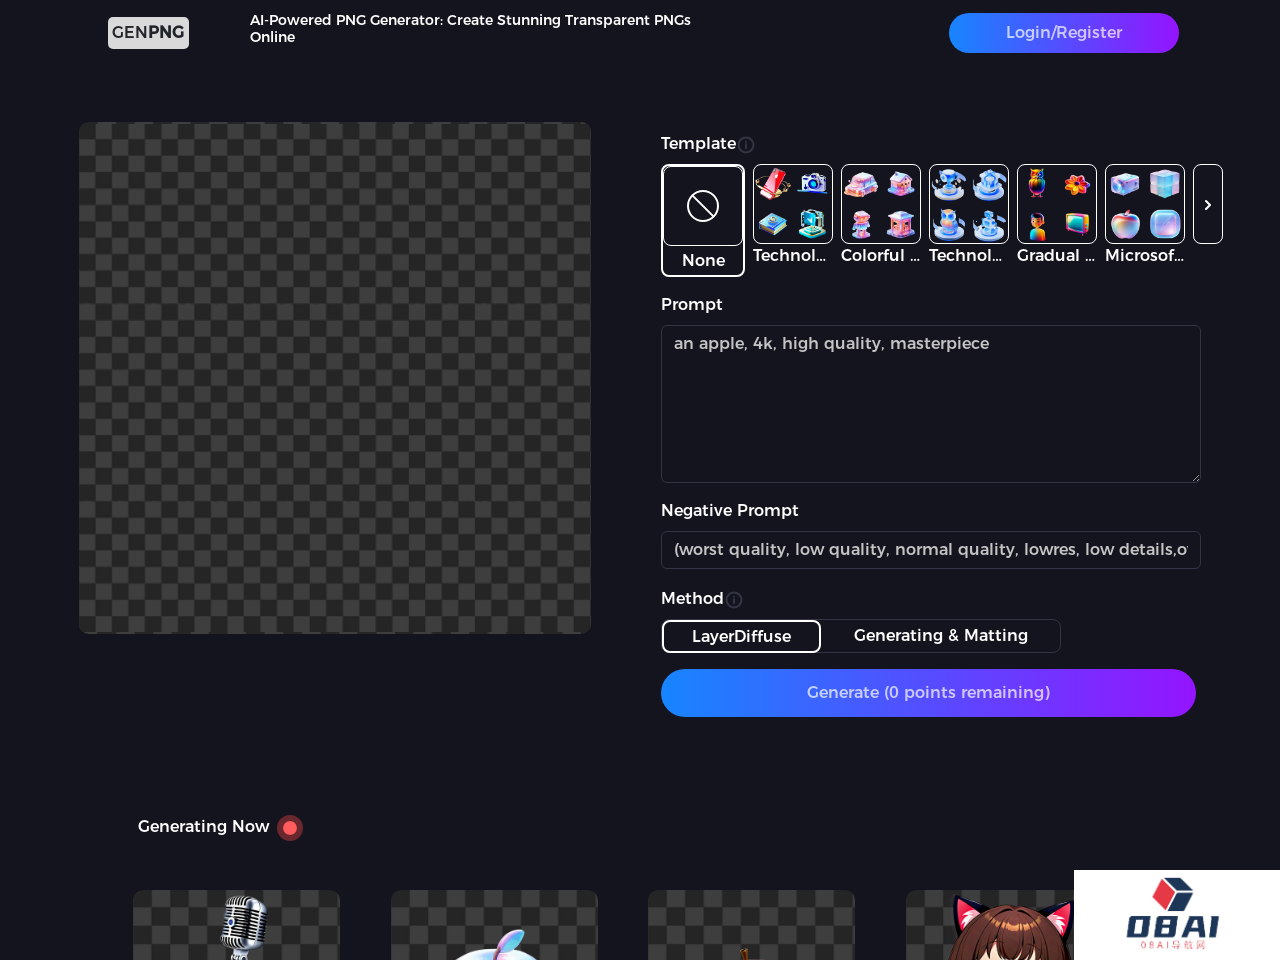Click the Method info icon
This screenshot has height=960, width=1280.
point(734,600)
